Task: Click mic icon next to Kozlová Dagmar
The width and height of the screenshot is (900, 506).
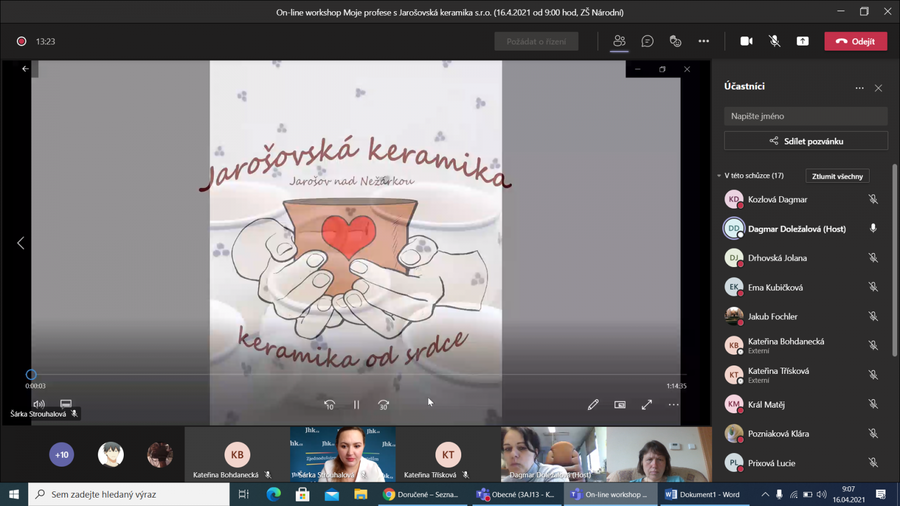Action: 873,199
